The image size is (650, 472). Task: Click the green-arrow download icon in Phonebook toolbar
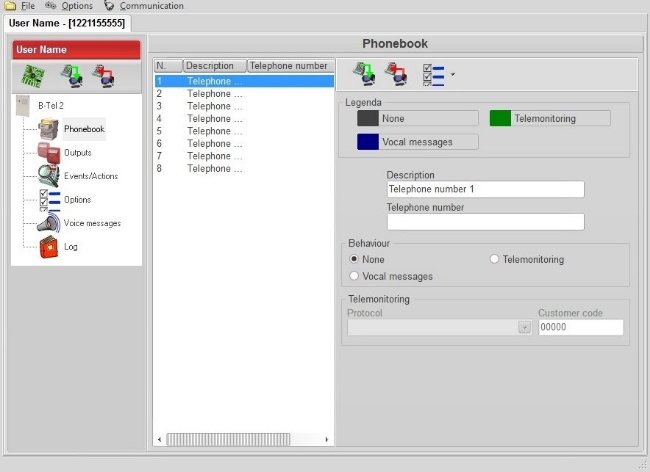(364, 74)
